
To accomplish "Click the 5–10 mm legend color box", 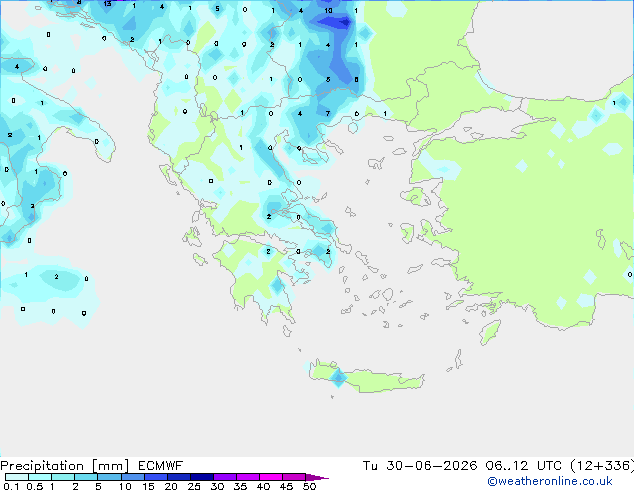I will pos(109,477).
